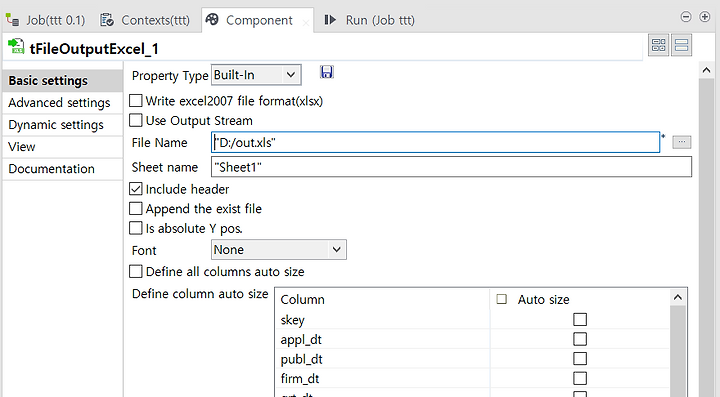The height and width of the screenshot is (397, 720).
Task: Open the Run (Job ttt) tab
Action: 370,20
